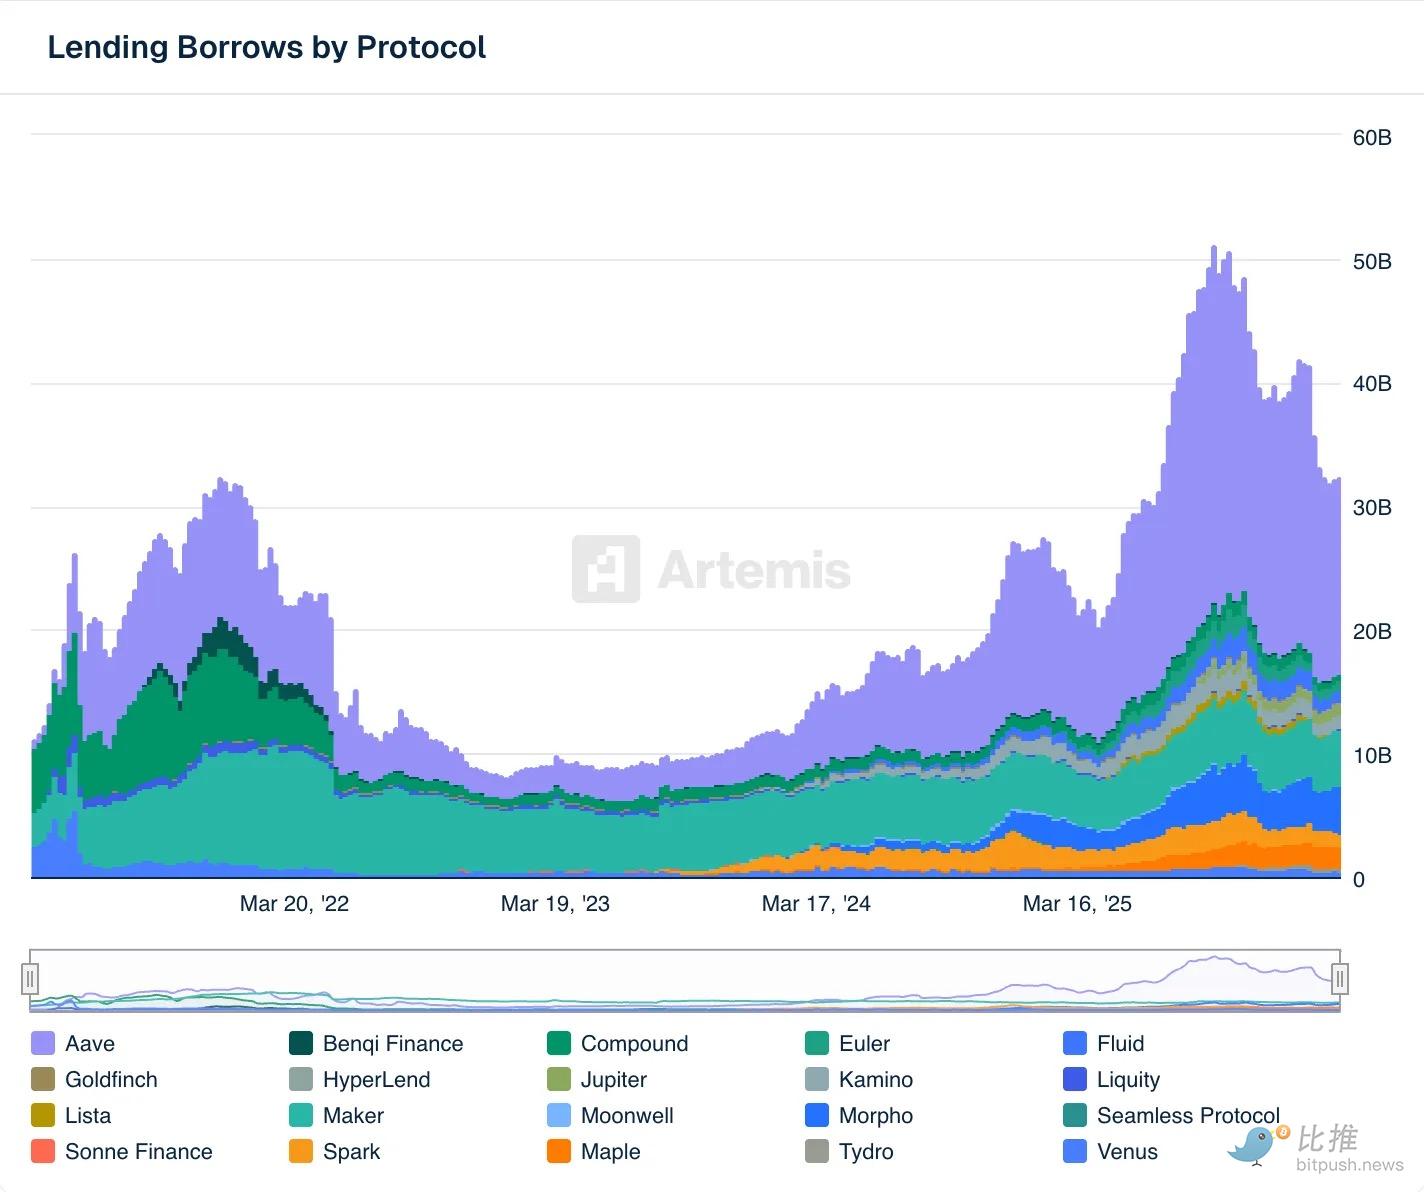Image resolution: width=1424 pixels, height=1192 pixels.
Task: Click the Sonne Finance red legend icon
Action: [43, 1152]
